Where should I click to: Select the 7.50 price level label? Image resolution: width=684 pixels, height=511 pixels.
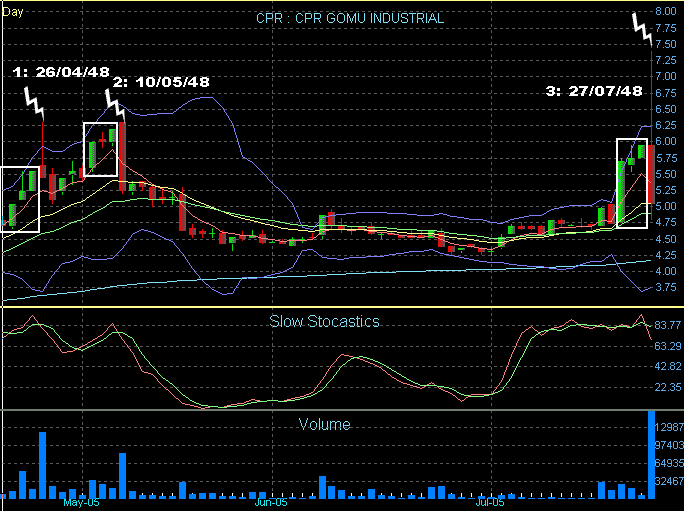coord(666,44)
